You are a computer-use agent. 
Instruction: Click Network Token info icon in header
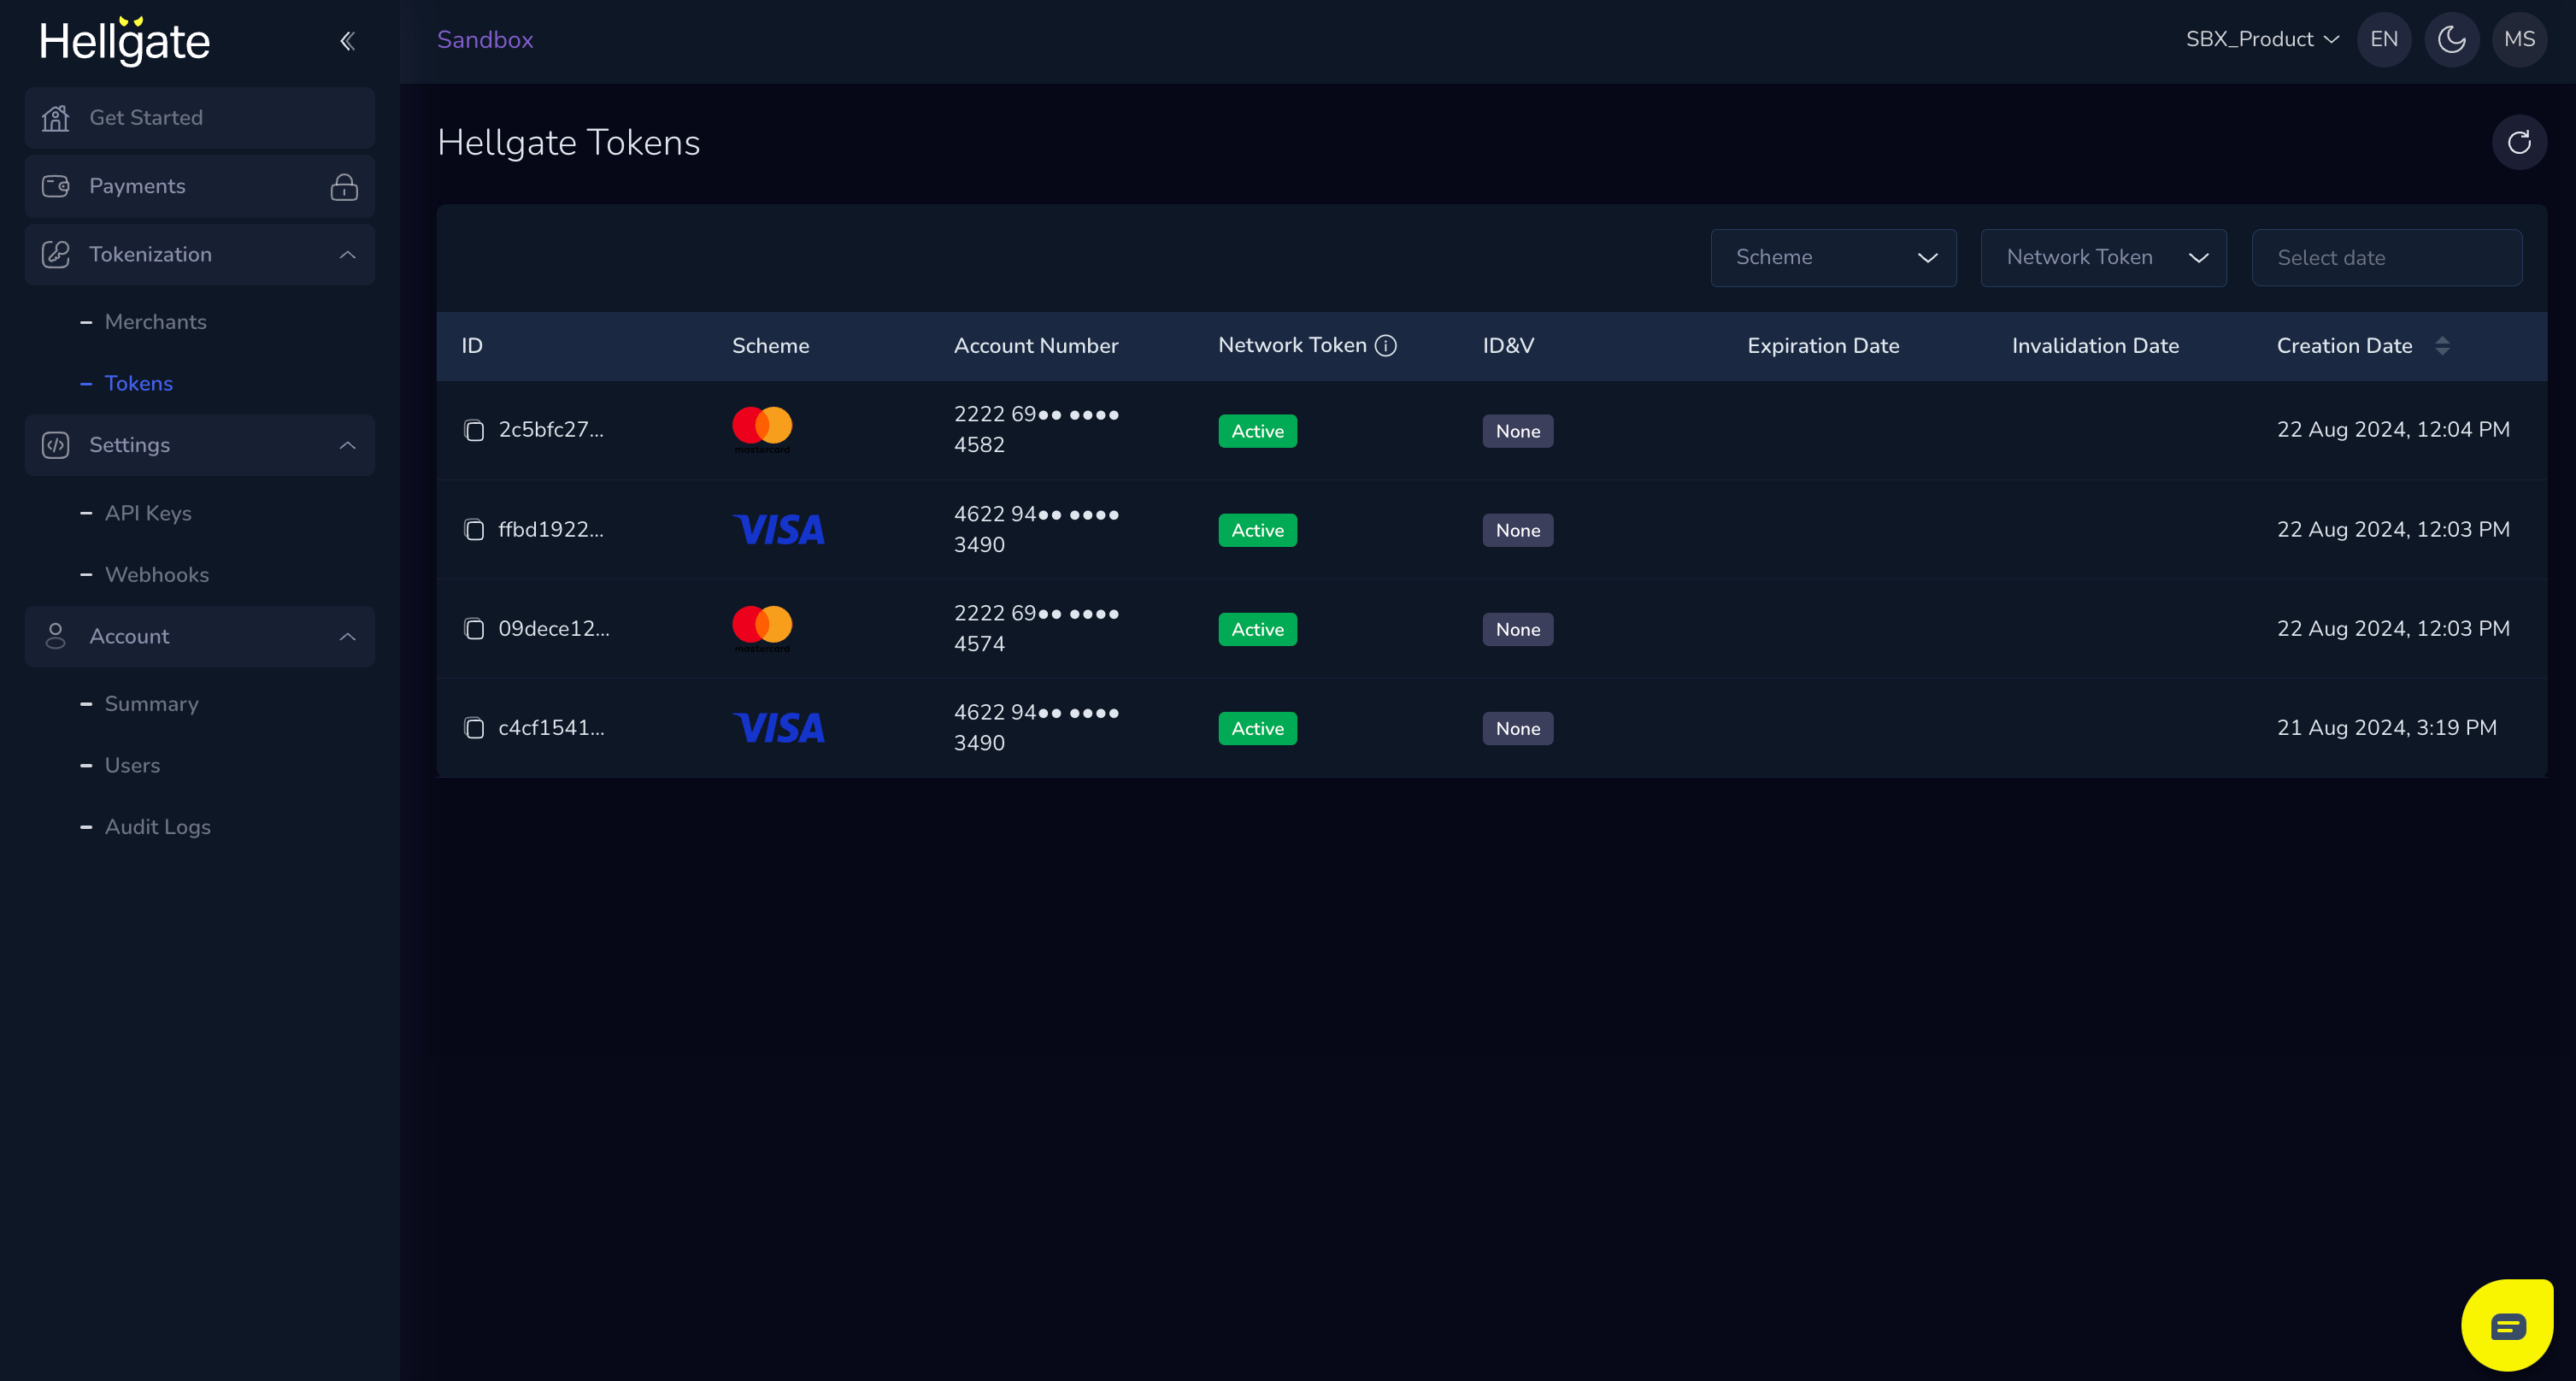[x=1385, y=346]
